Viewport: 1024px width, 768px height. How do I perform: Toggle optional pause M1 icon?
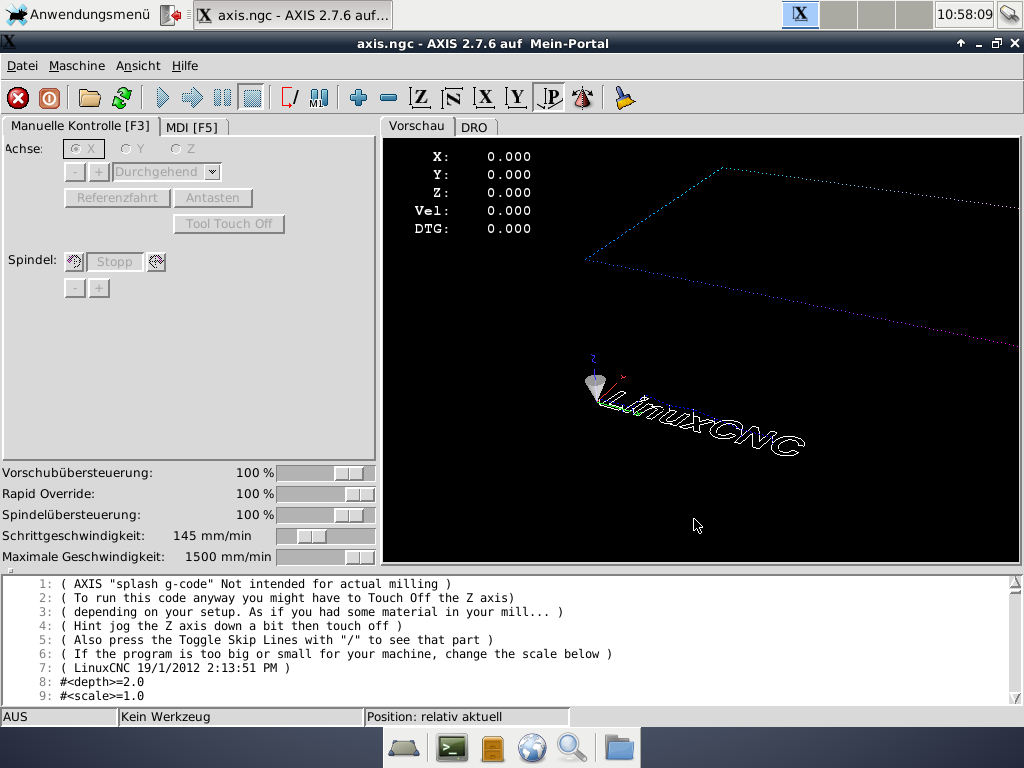pyautogui.click(x=319, y=98)
